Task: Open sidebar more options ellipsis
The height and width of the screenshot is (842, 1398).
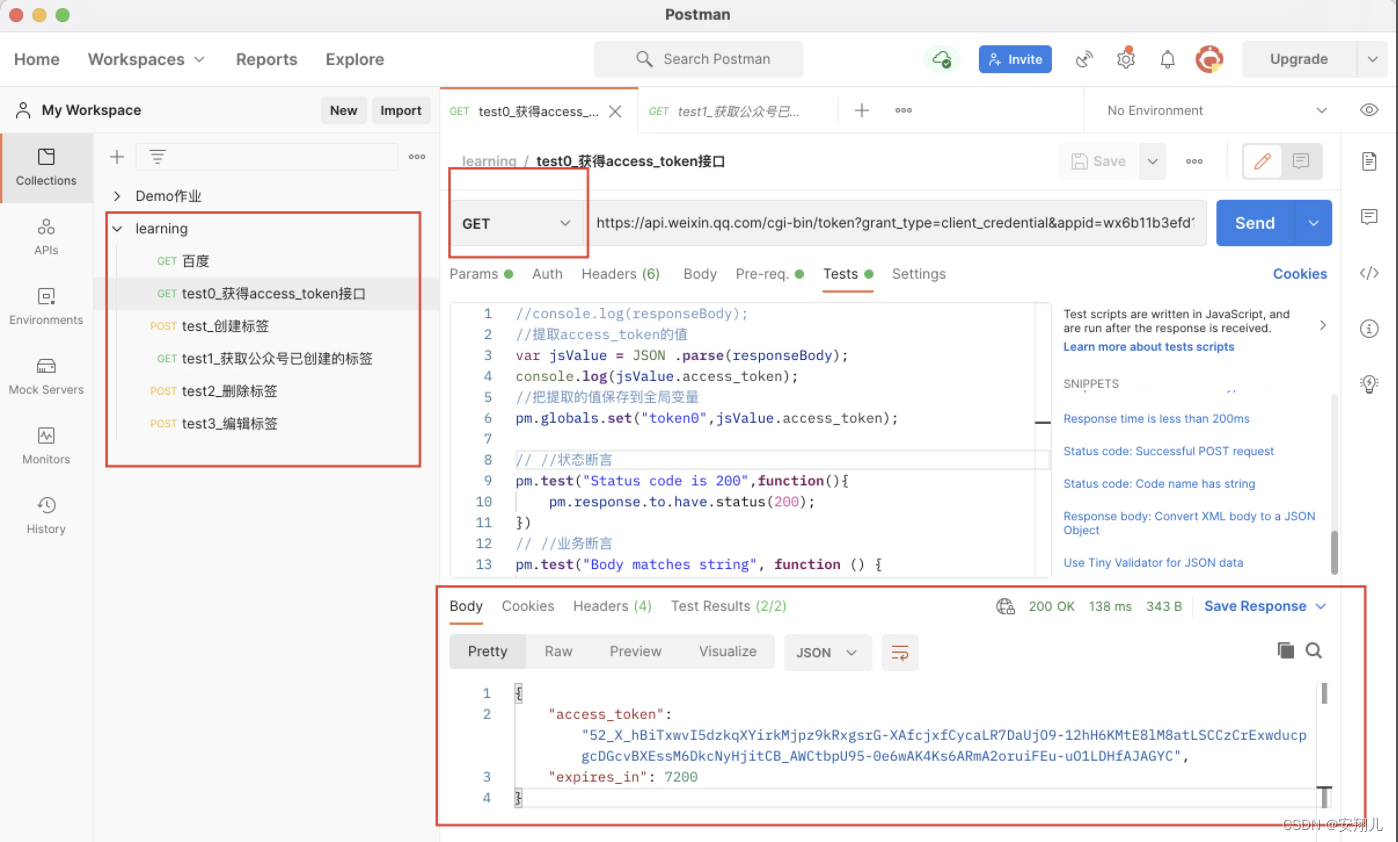Action: (x=417, y=157)
